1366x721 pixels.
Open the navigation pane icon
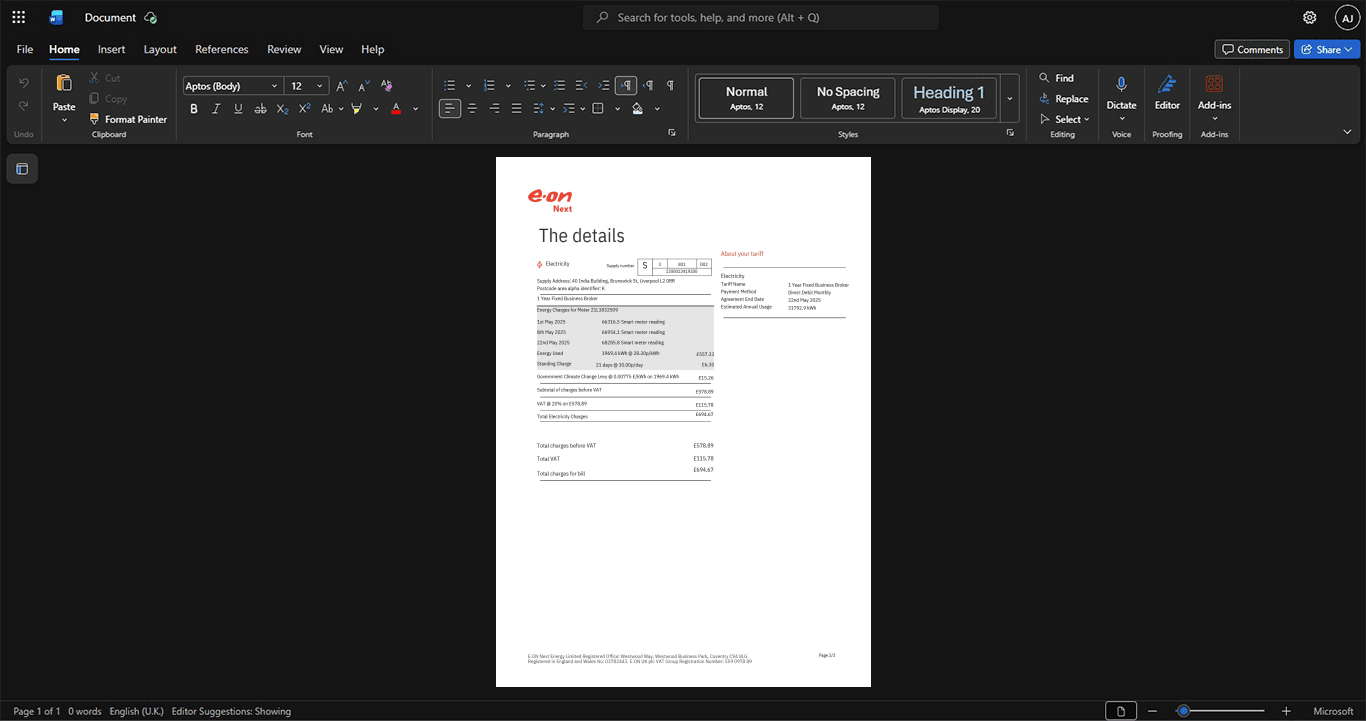[22, 169]
